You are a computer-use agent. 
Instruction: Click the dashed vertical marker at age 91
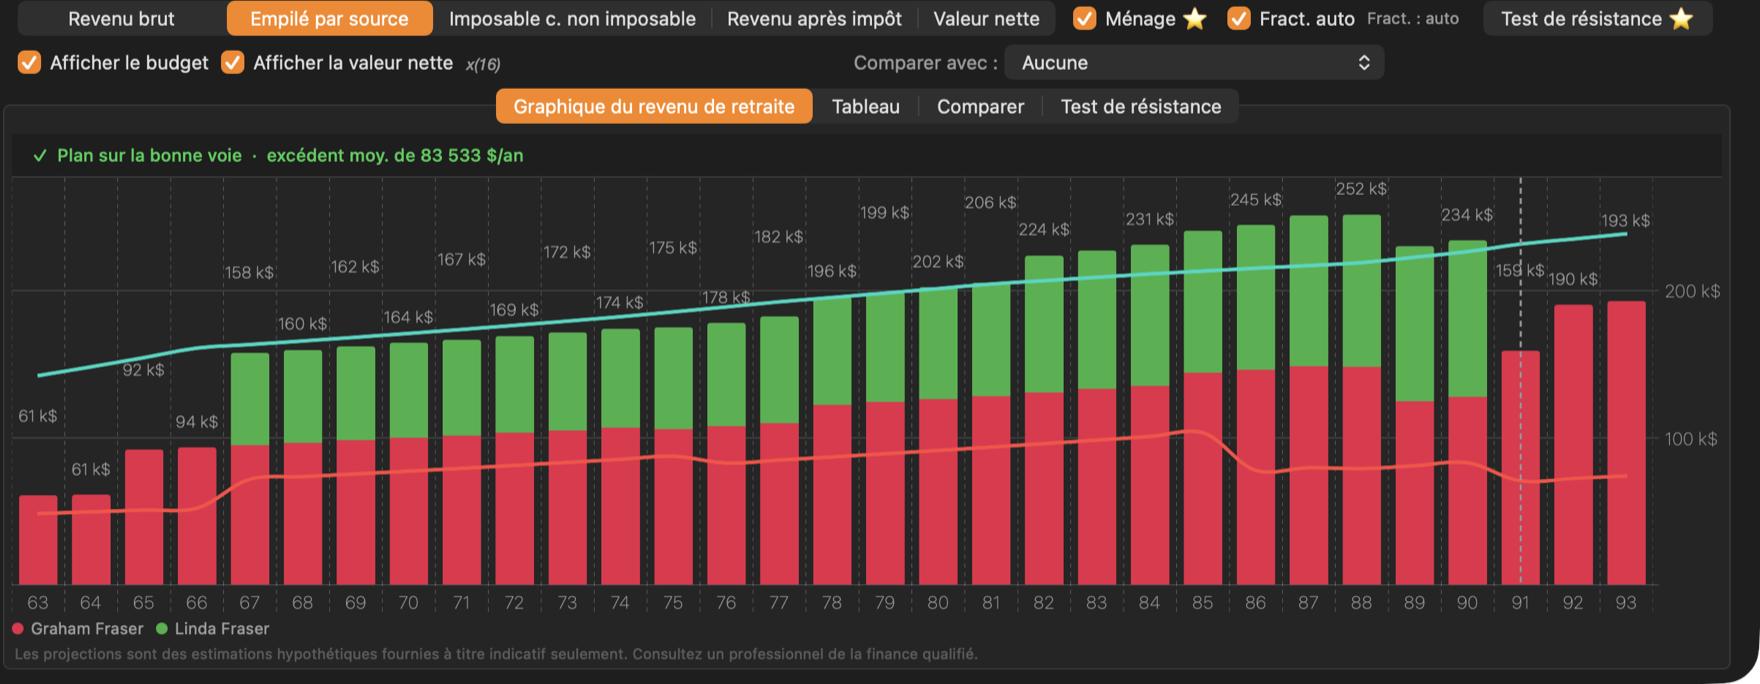click(1521, 380)
